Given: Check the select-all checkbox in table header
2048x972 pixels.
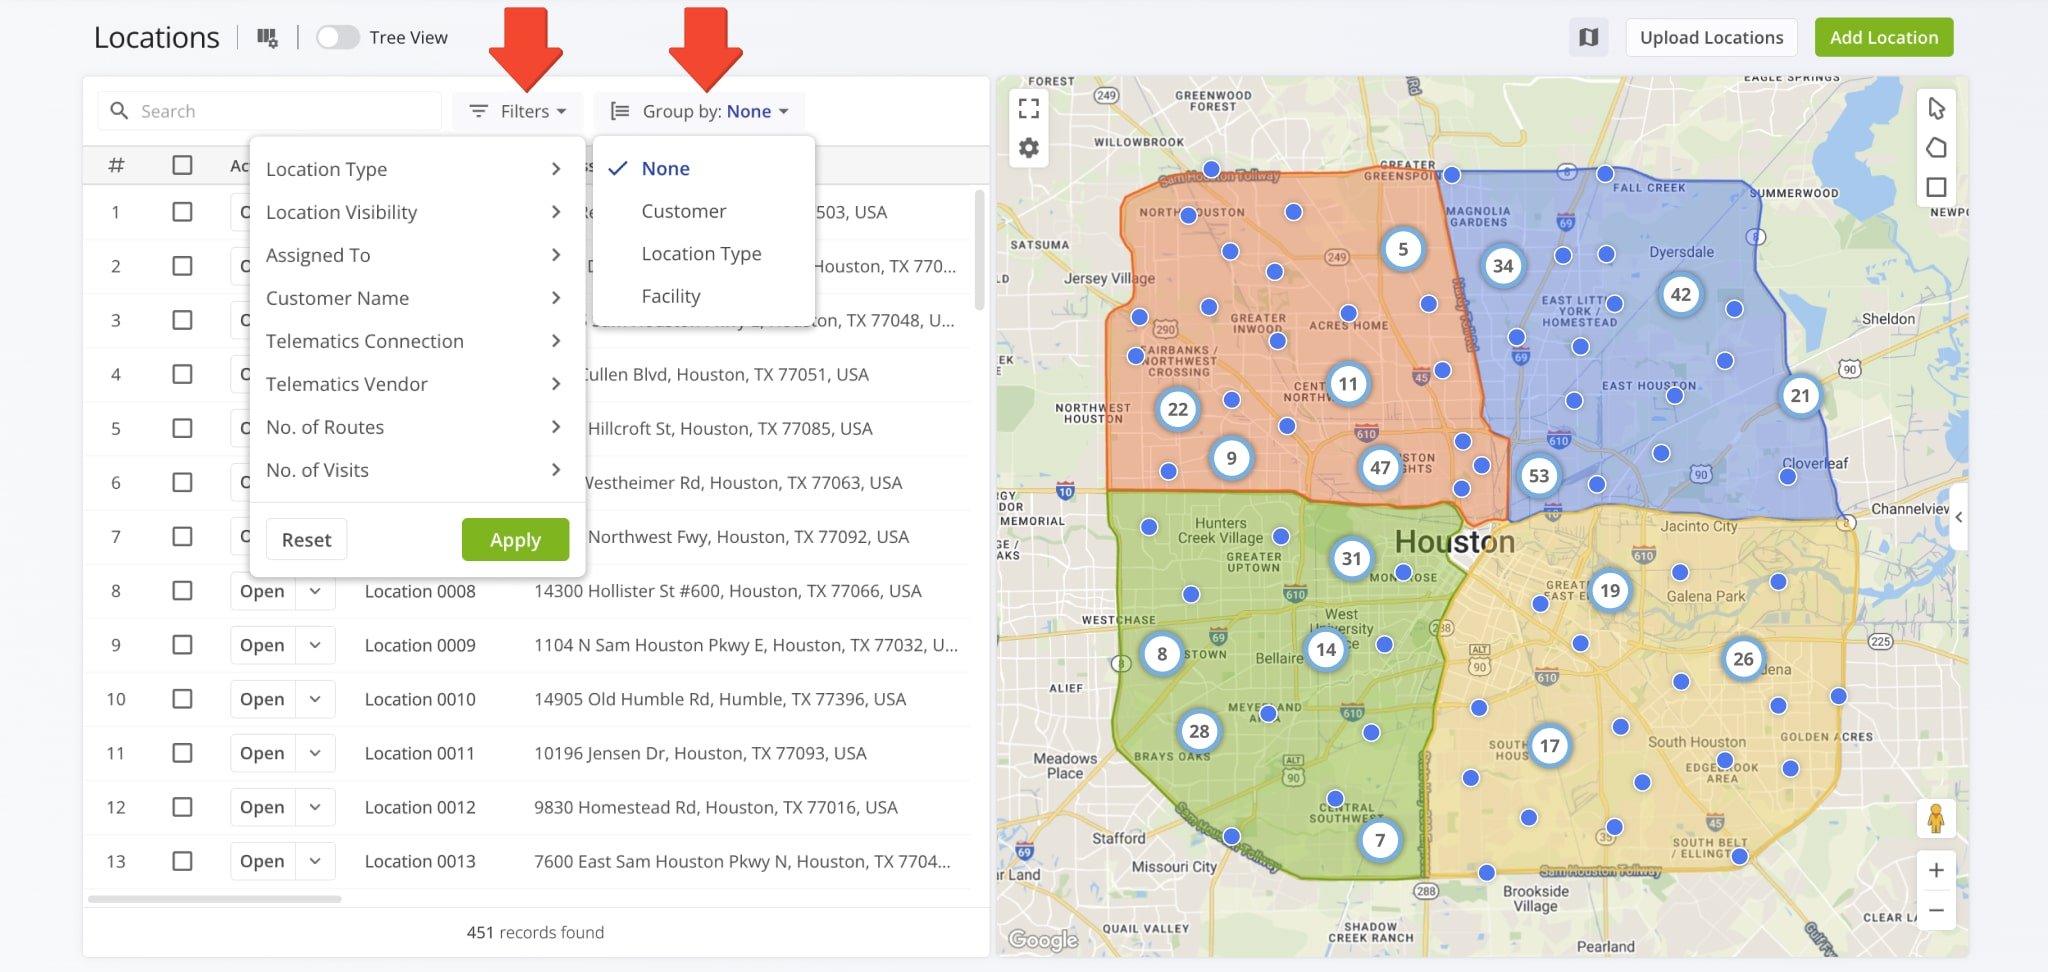Looking at the screenshot, I should (x=183, y=164).
